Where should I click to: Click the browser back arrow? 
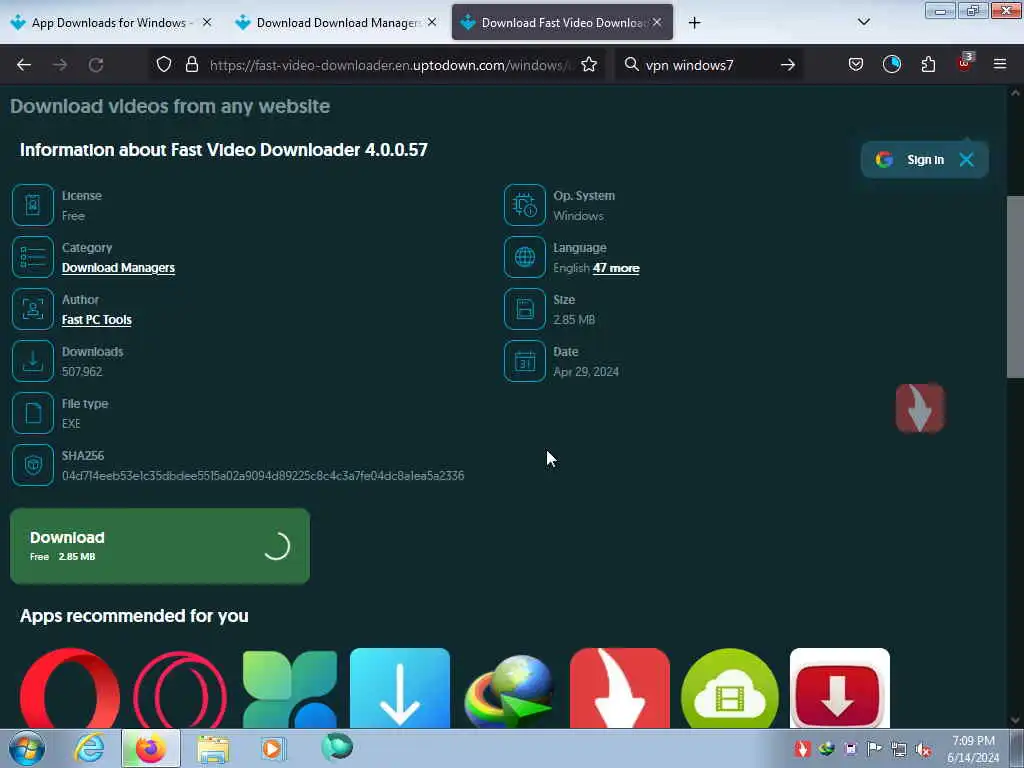point(24,65)
